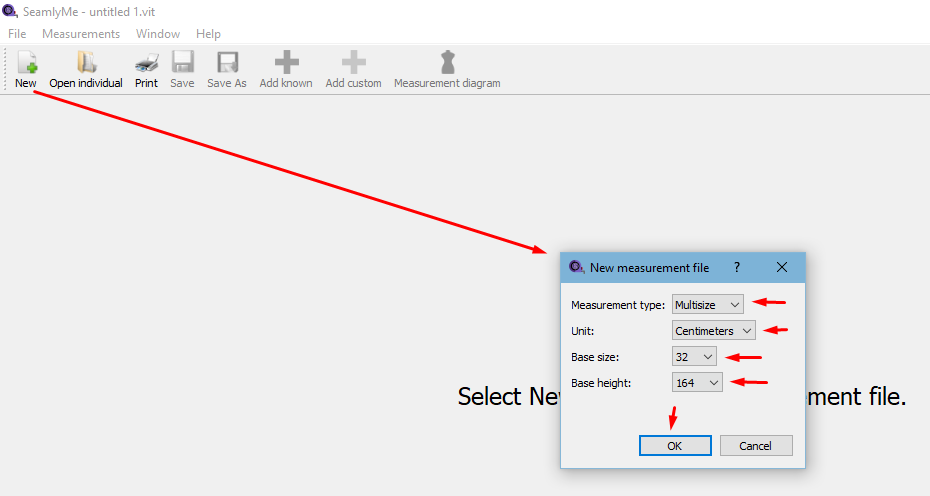Open the Measurements menu
Screen dimensions: 930x496
81,34
